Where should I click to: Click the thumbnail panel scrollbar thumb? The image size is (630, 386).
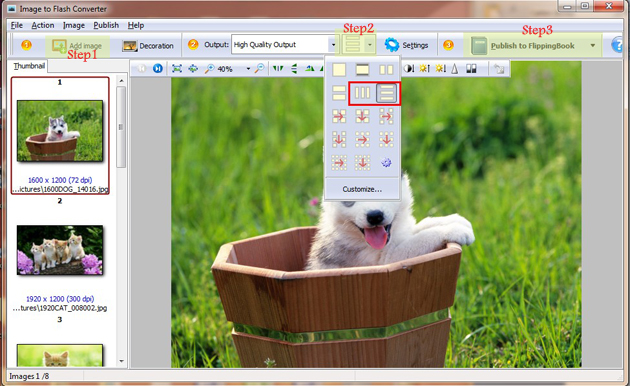click(x=121, y=127)
